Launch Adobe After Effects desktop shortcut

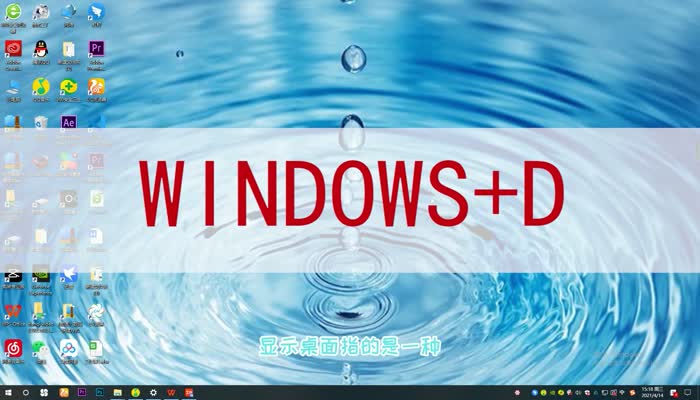click(x=69, y=122)
